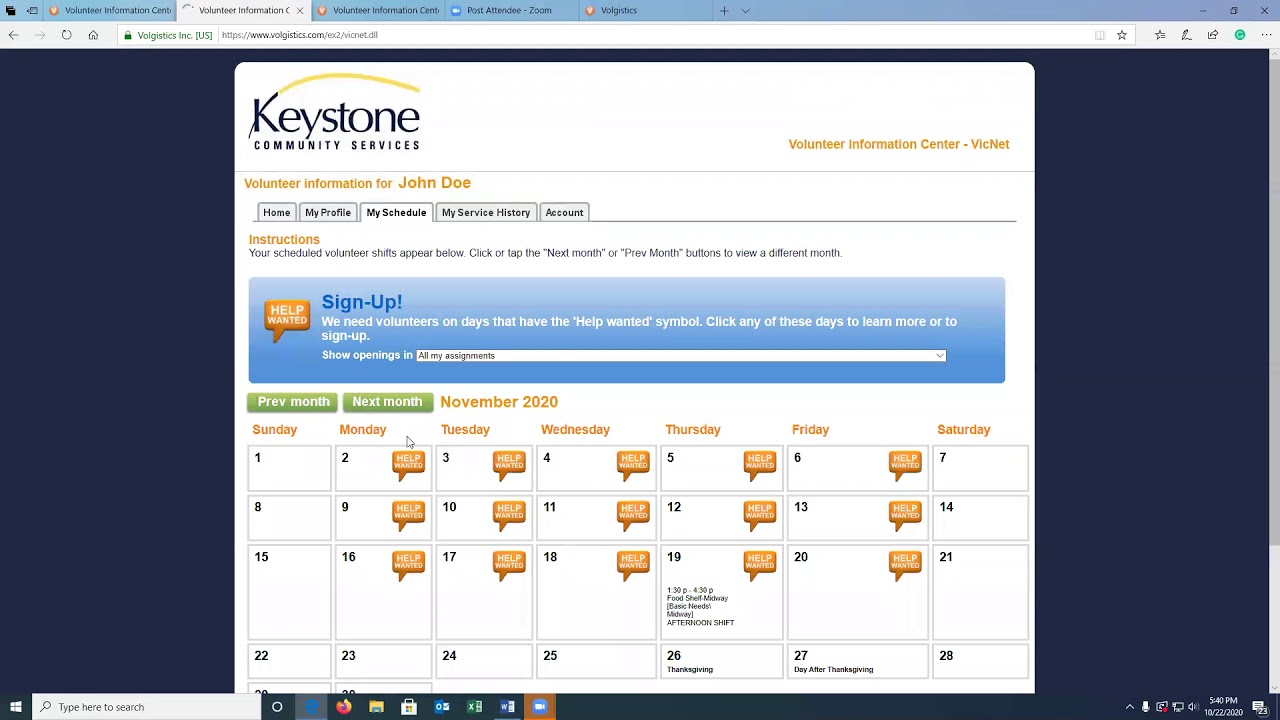Open Help Wanted on Monday November 2
This screenshot has width=1280, height=720.
coord(408,465)
